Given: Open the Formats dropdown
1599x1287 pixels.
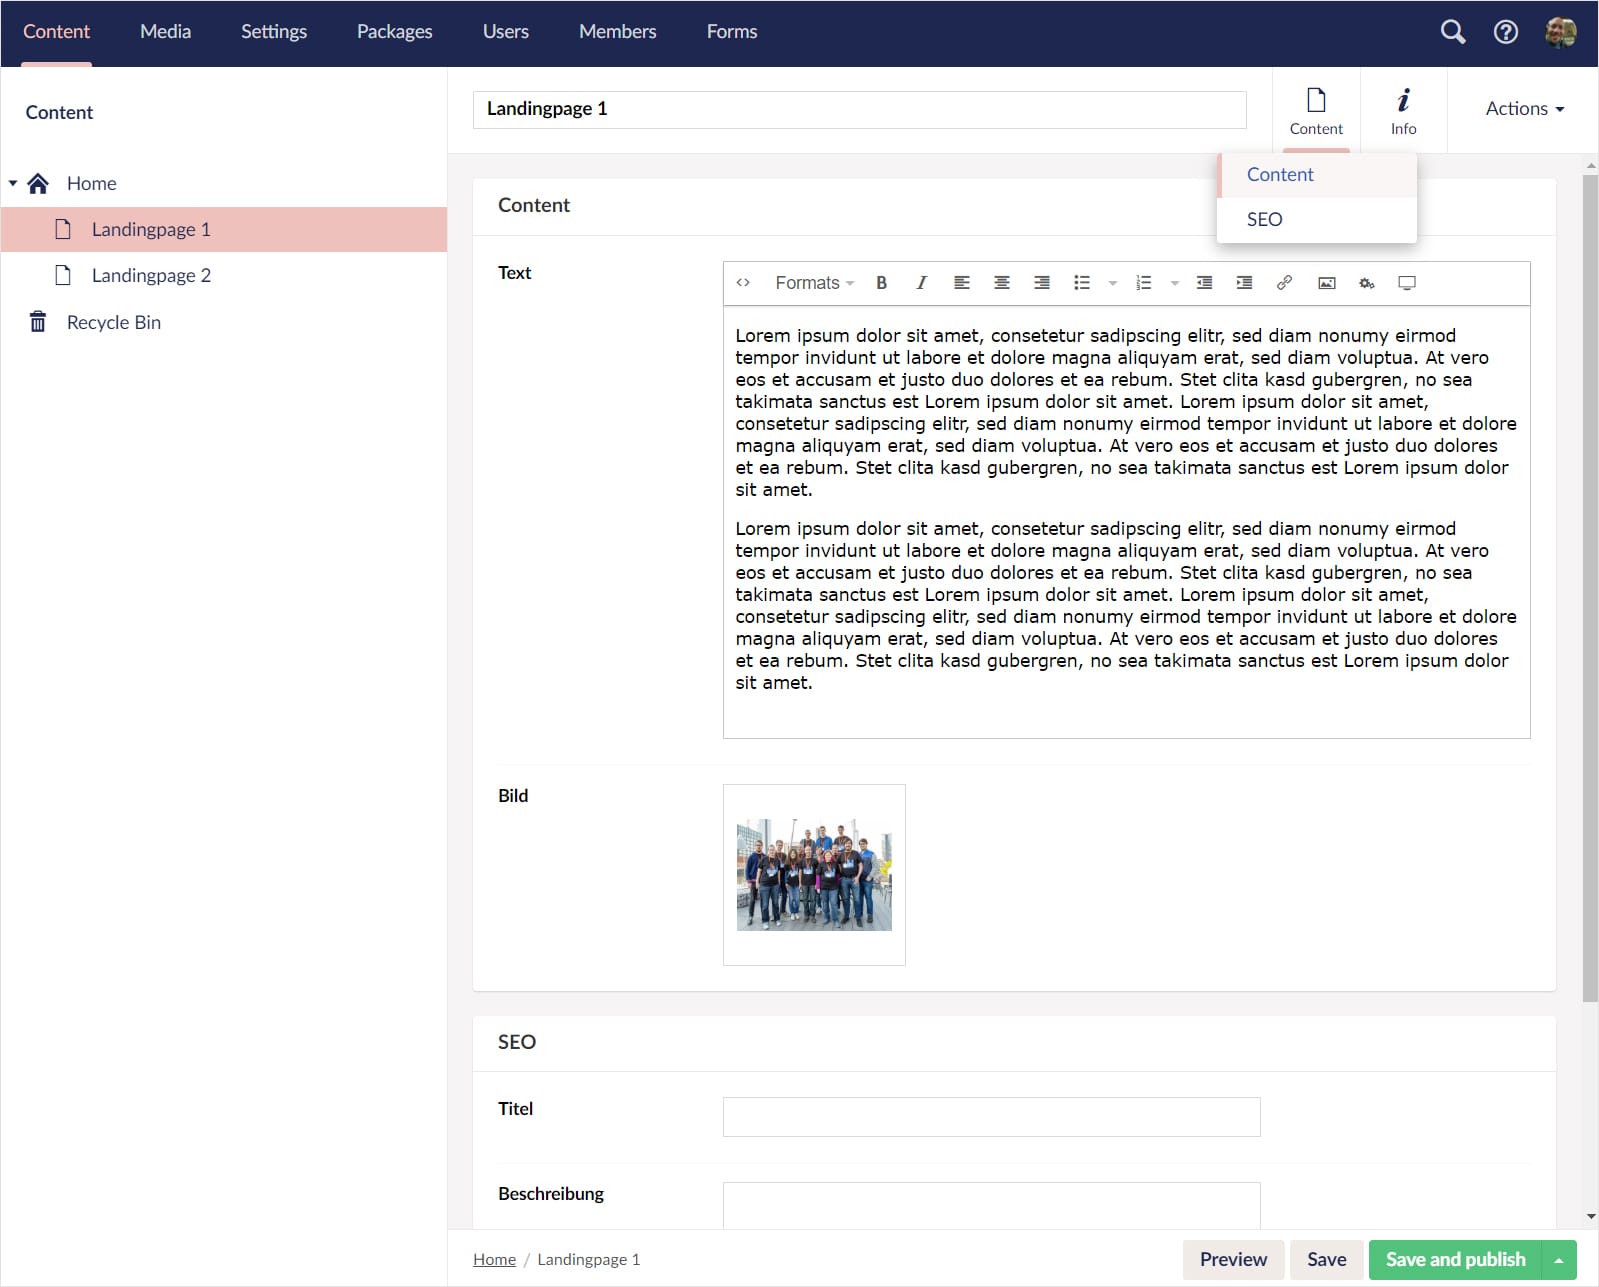Looking at the screenshot, I should coord(814,283).
